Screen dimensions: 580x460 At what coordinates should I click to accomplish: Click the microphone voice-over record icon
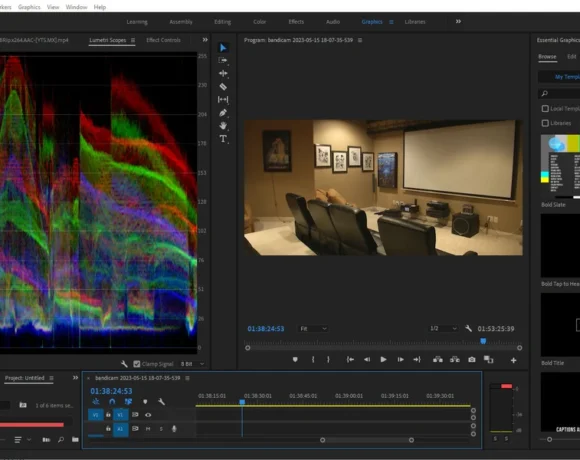174,429
